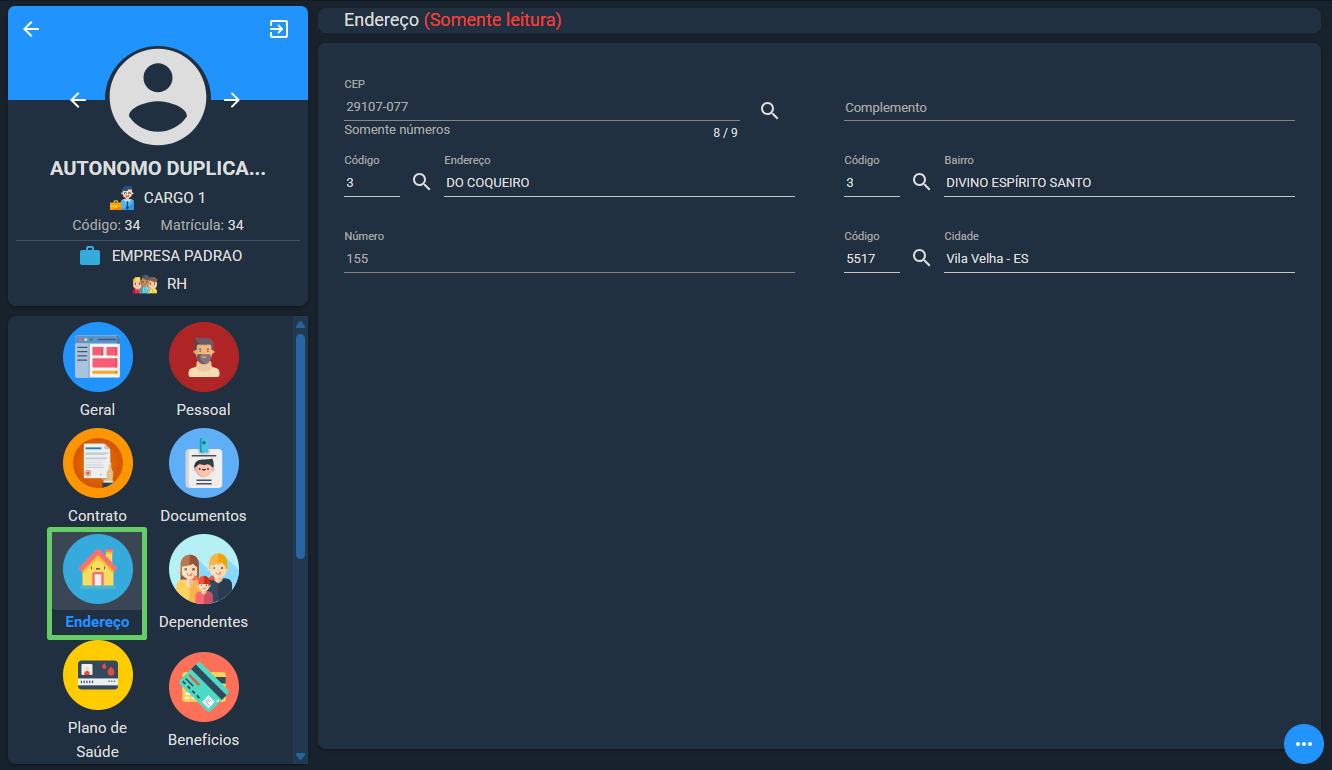
Task: Open the Dependentes section icon
Action: [204, 569]
